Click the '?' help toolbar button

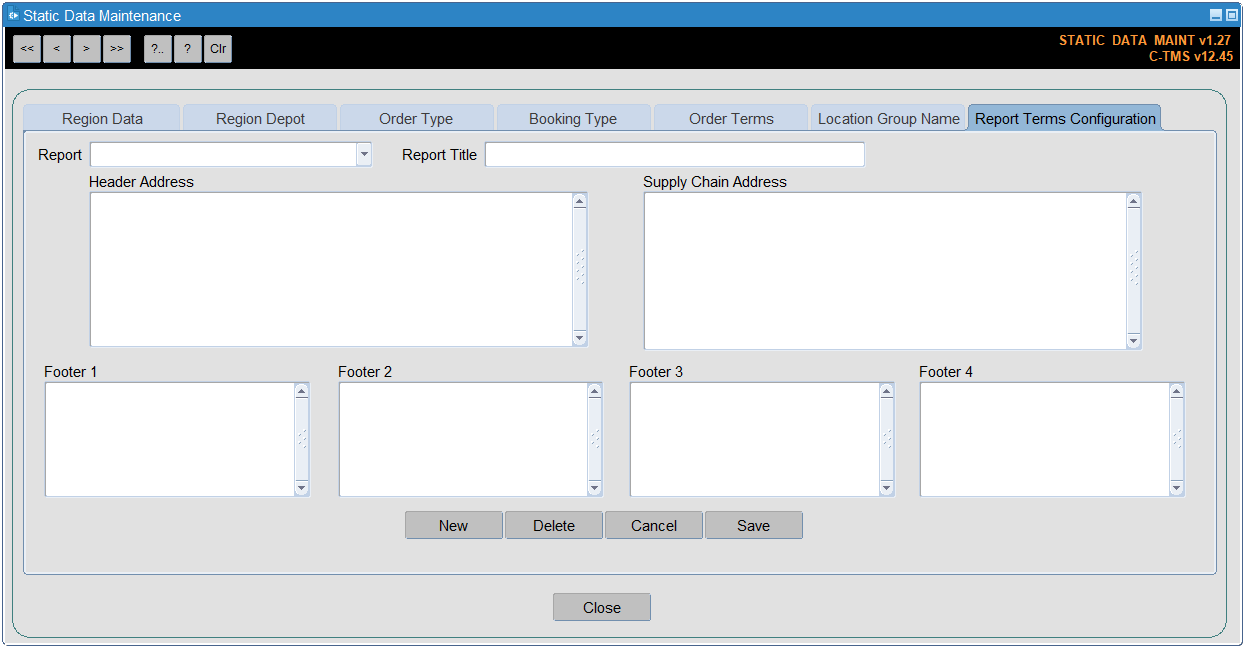(x=188, y=49)
